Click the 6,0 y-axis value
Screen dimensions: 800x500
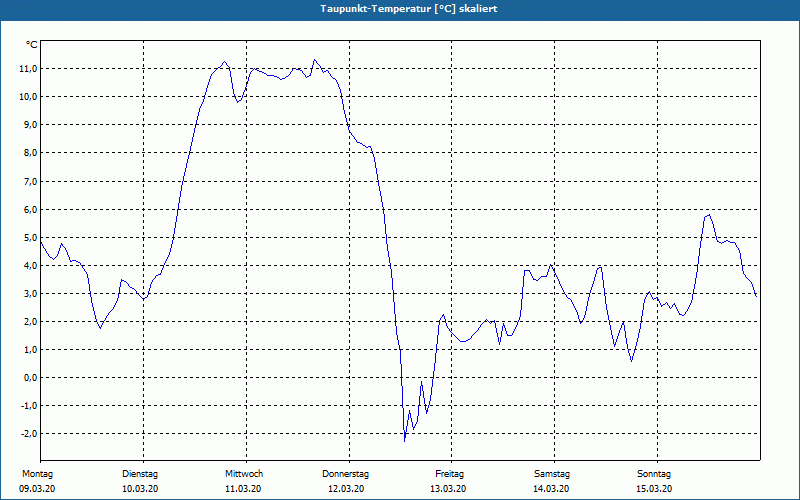[30, 210]
